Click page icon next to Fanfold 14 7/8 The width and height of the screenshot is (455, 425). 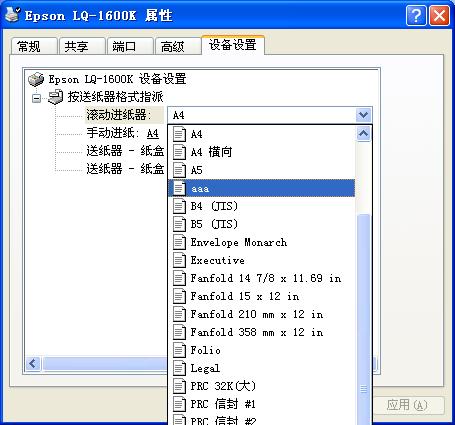179,278
